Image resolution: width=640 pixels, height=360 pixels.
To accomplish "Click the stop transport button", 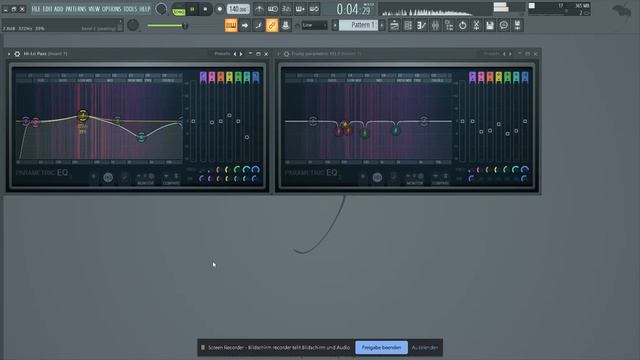I will pos(205,9).
